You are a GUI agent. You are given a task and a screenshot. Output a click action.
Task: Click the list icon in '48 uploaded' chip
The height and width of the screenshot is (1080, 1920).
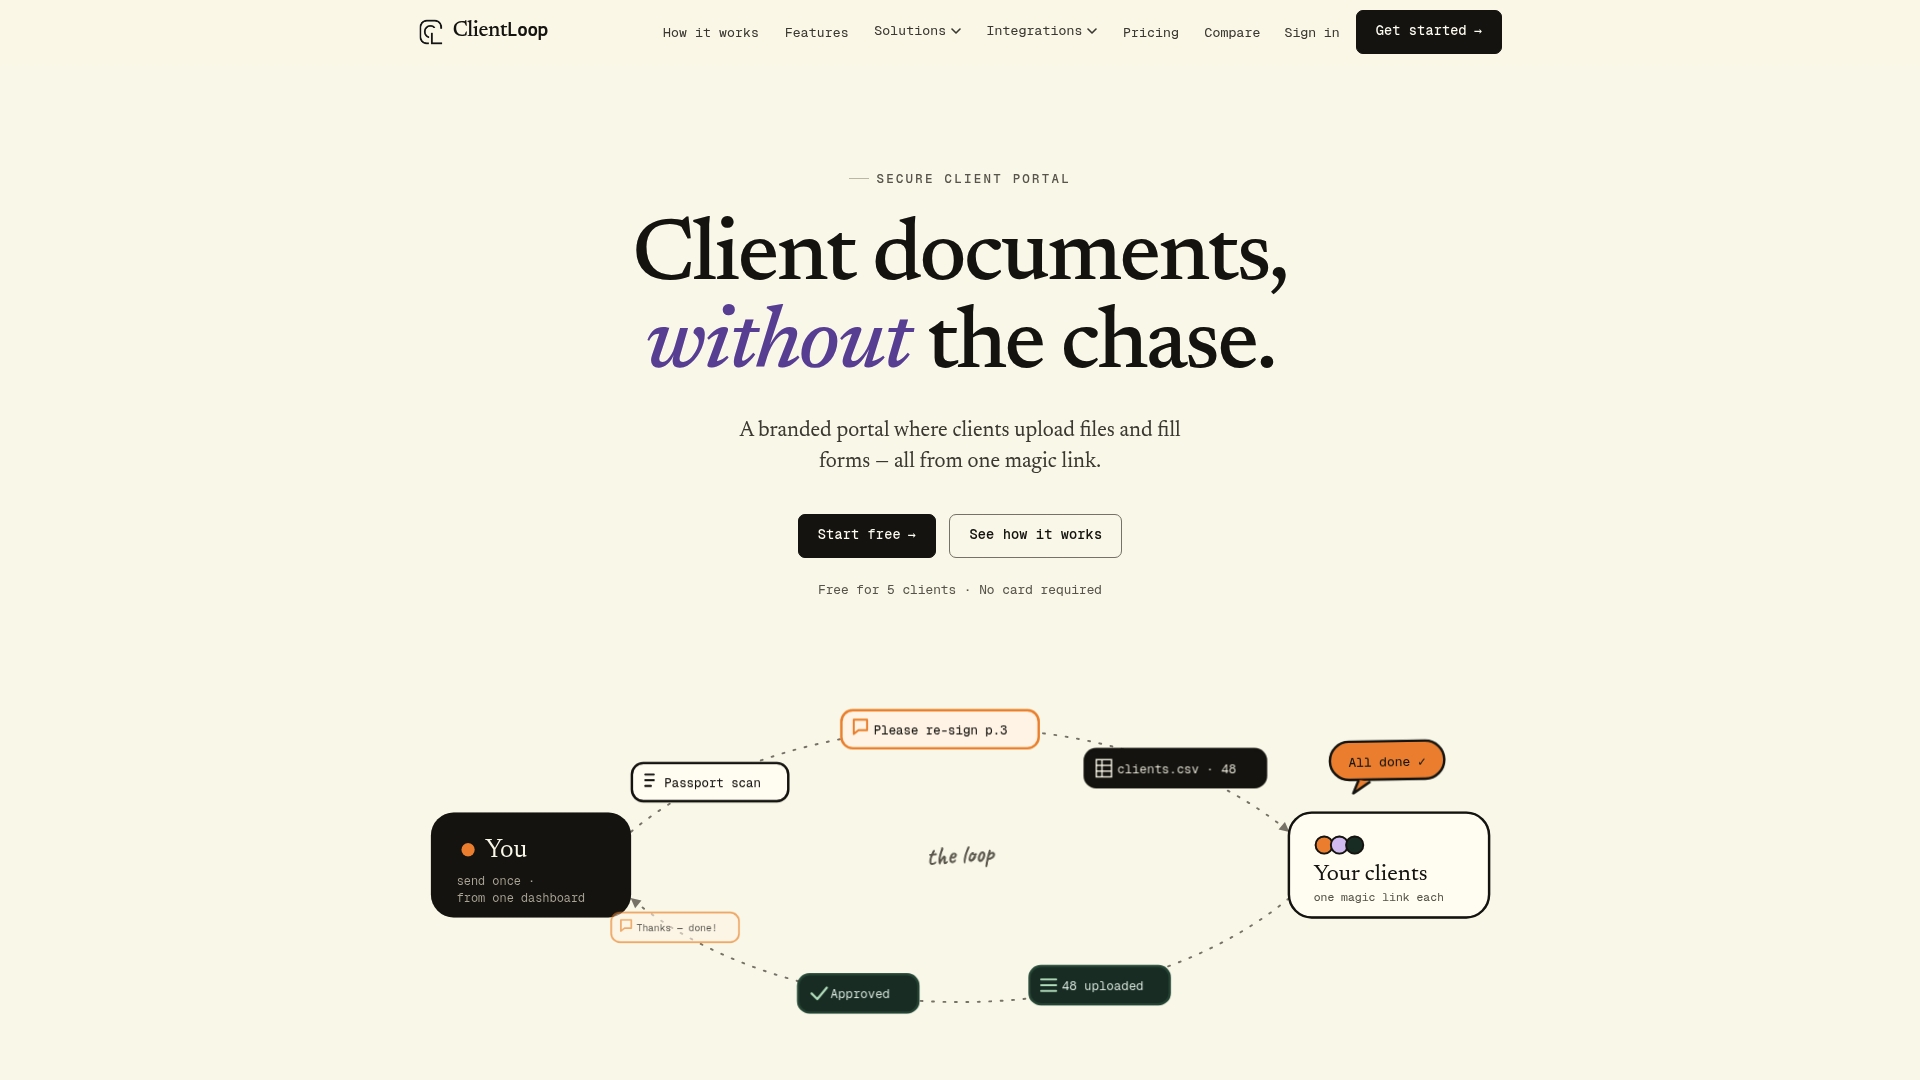[x=1048, y=985]
